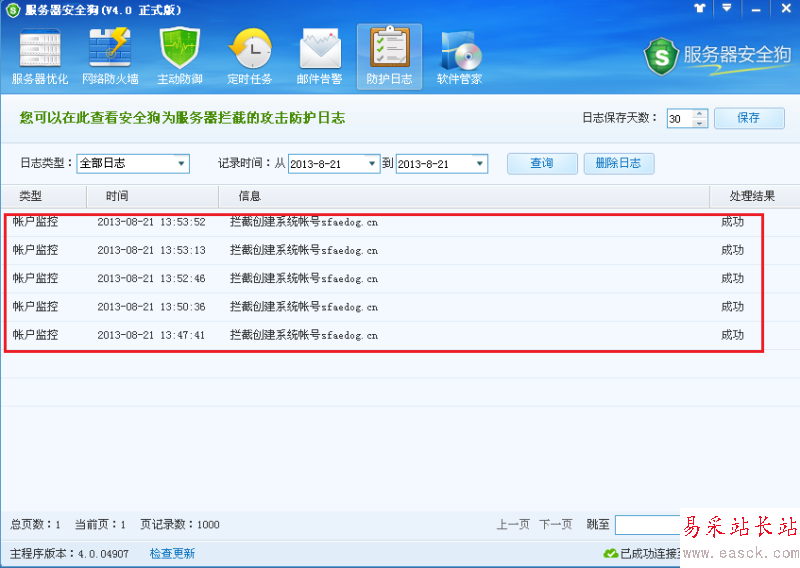Open the 网络防火墙 firewall module

tap(110, 56)
